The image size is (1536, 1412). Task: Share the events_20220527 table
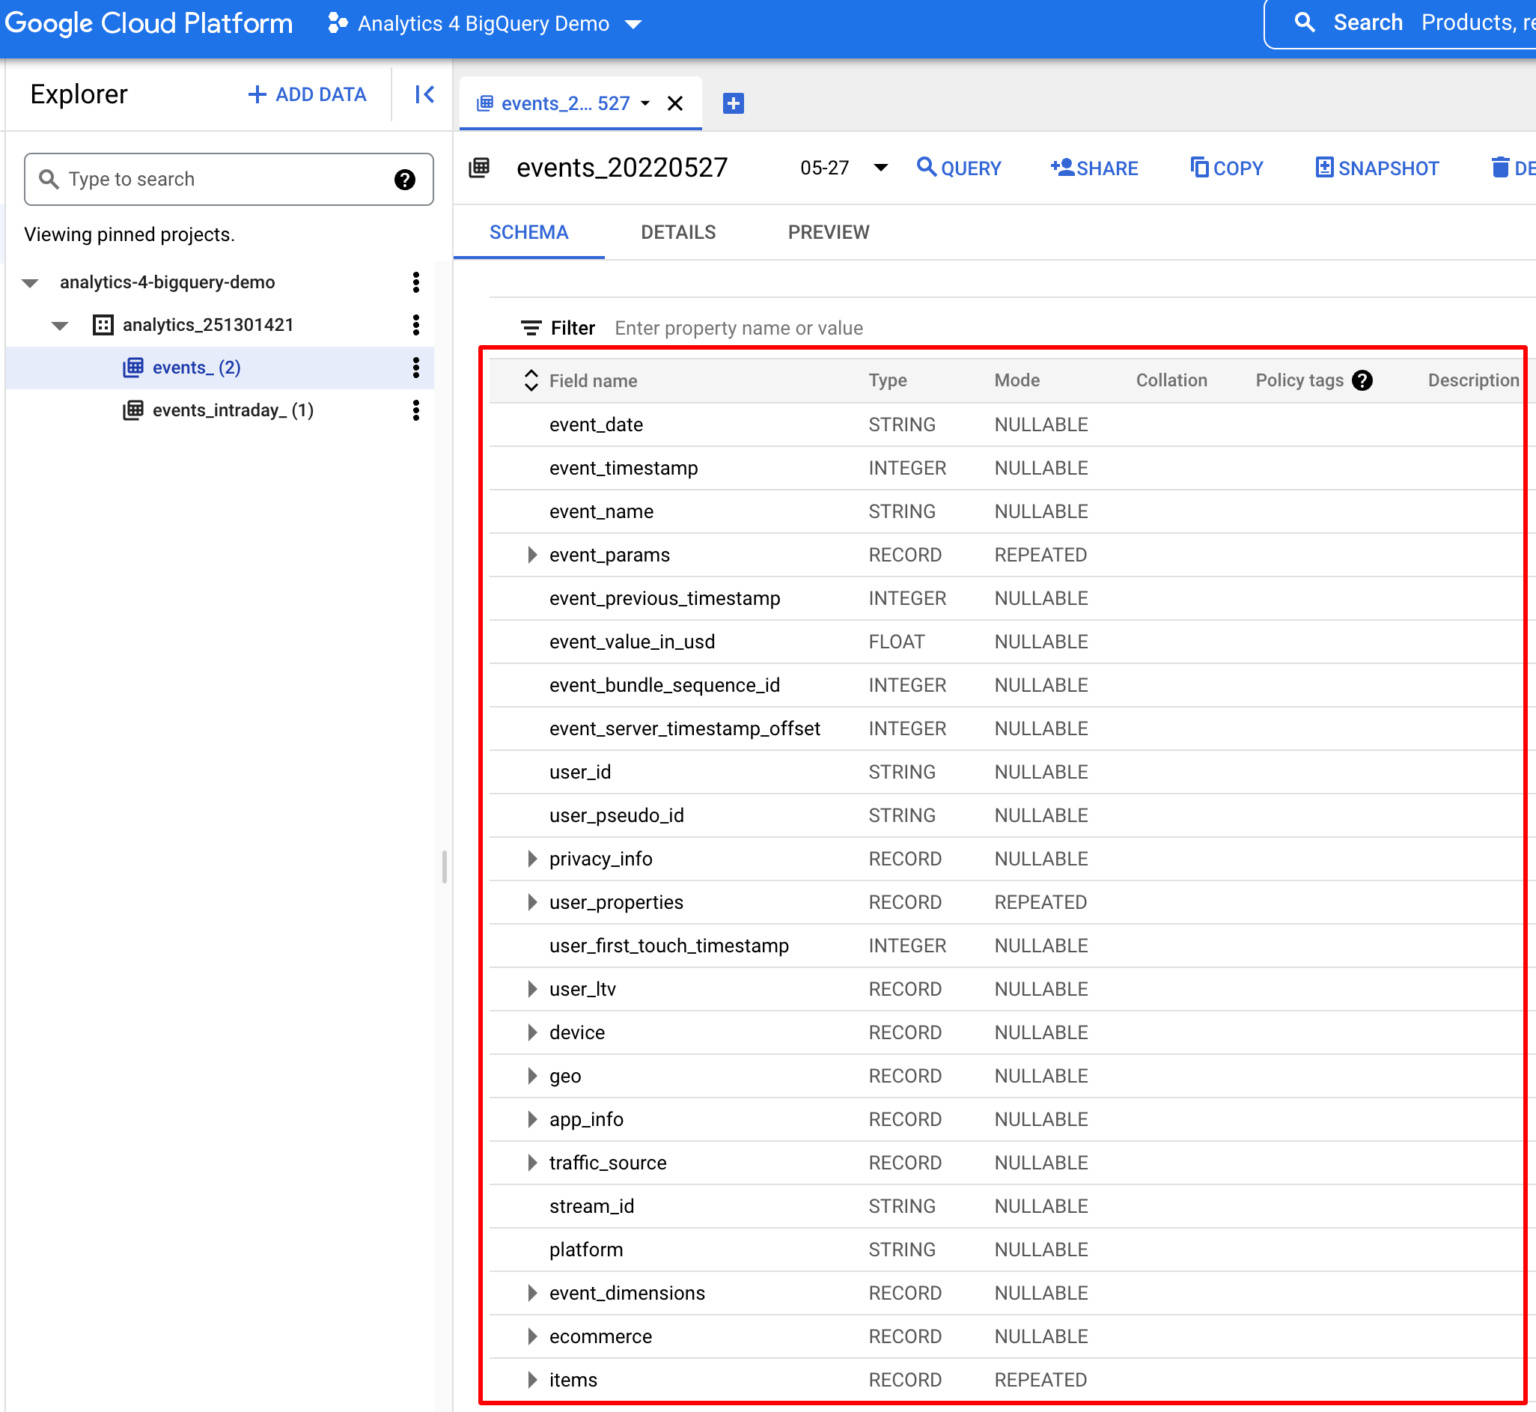(x=1093, y=168)
